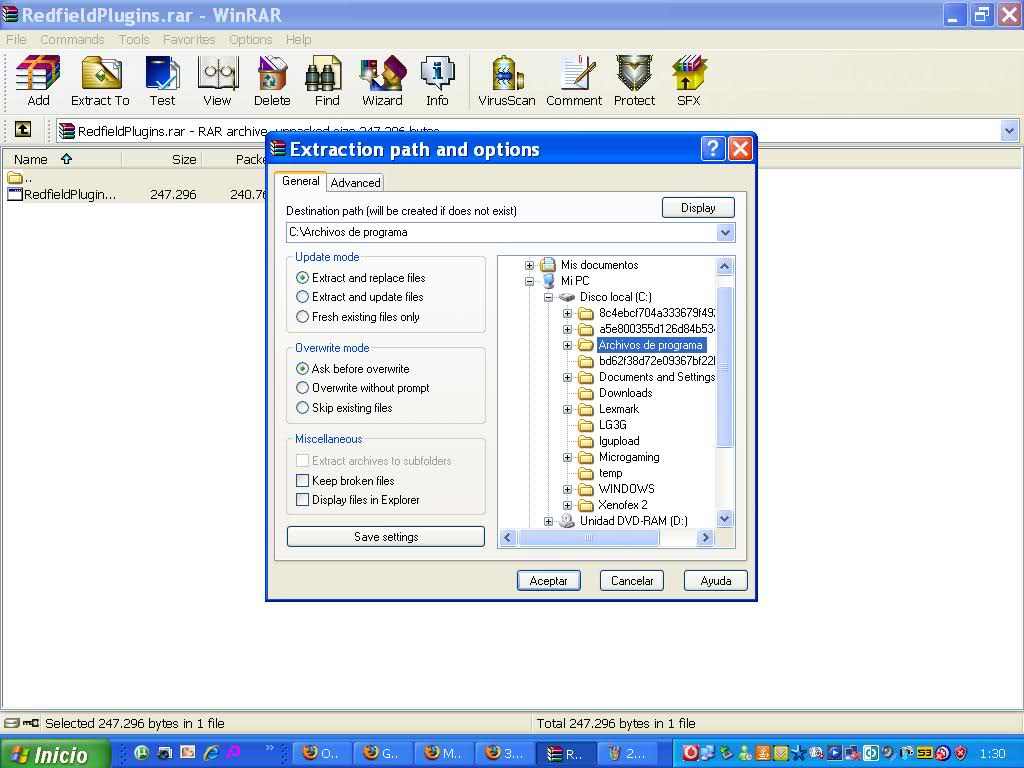Open the Favorites menu
This screenshot has width=1024, height=768.
point(189,39)
